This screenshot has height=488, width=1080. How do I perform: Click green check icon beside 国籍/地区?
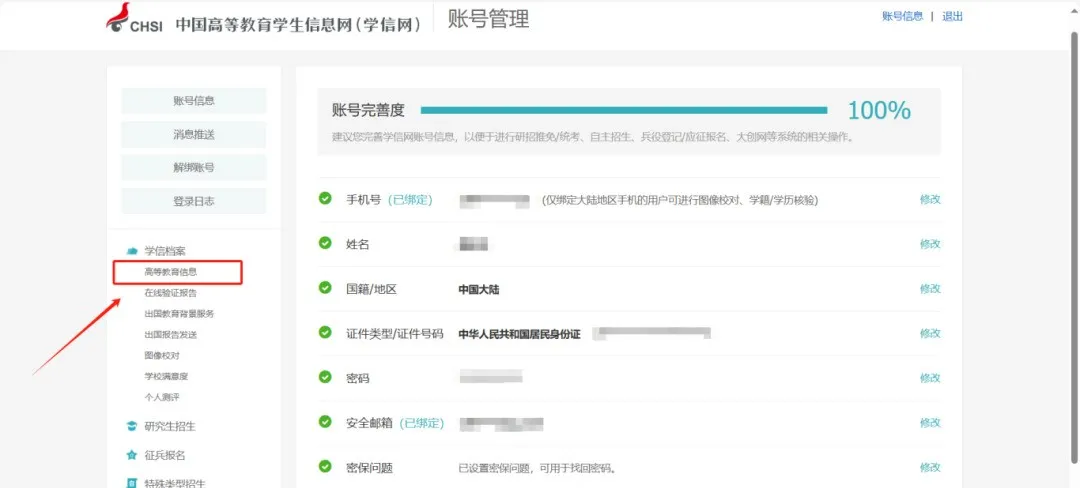click(x=325, y=288)
